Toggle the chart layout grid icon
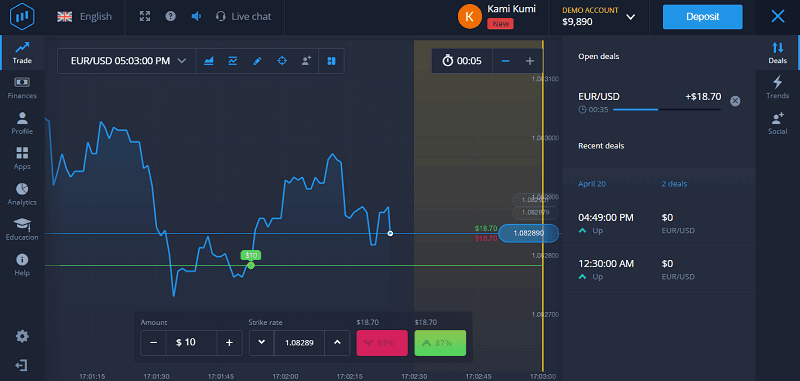Viewport: 800px width, 381px height. (x=331, y=61)
